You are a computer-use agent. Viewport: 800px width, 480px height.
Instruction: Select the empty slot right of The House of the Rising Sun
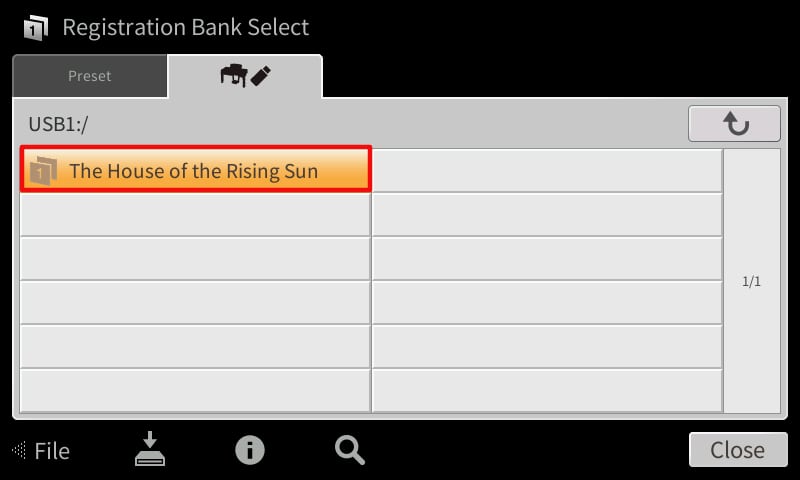546,170
